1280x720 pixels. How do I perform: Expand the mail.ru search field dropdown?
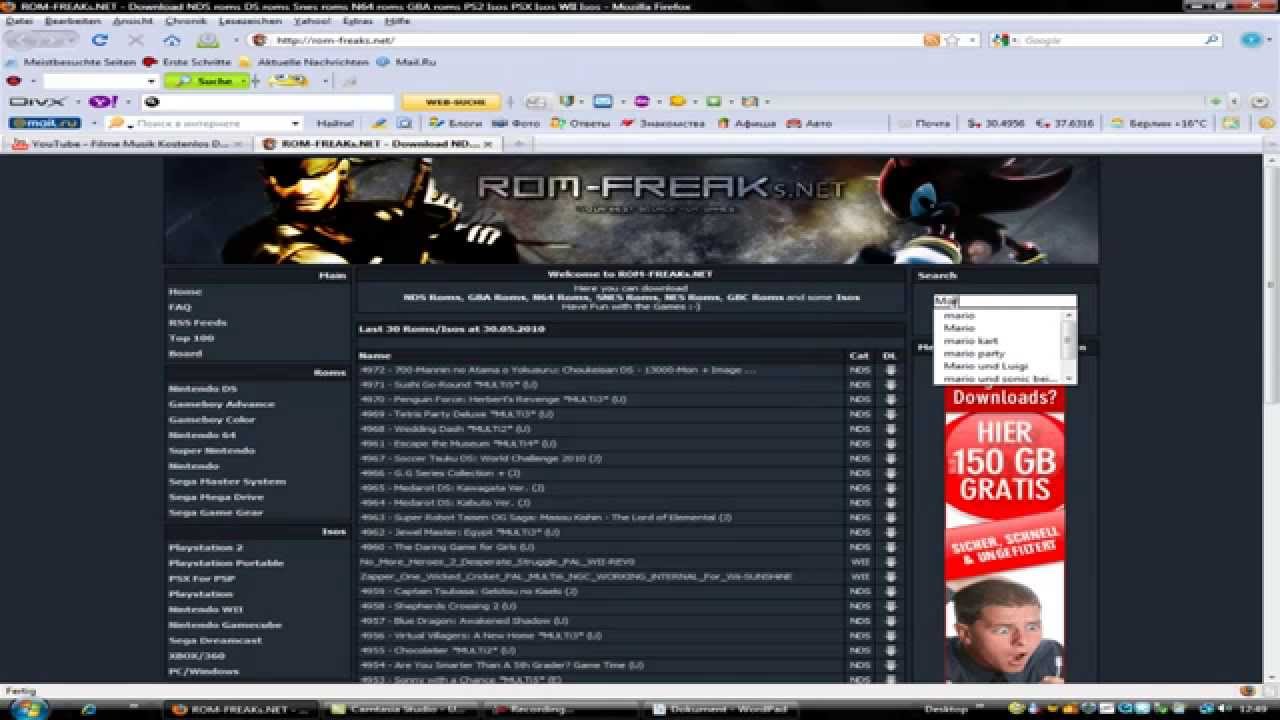(x=295, y=123)
